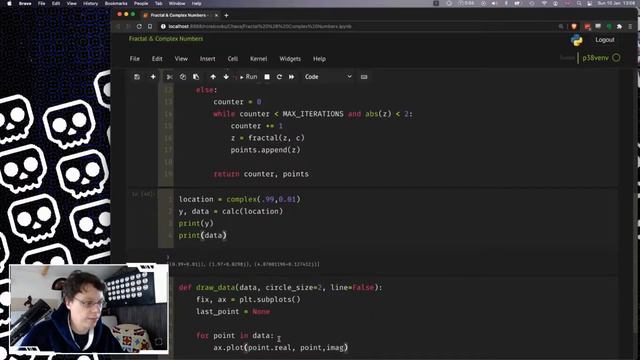Click the Logout button
The image size is (640, 360).
click(x=604, y=40)
